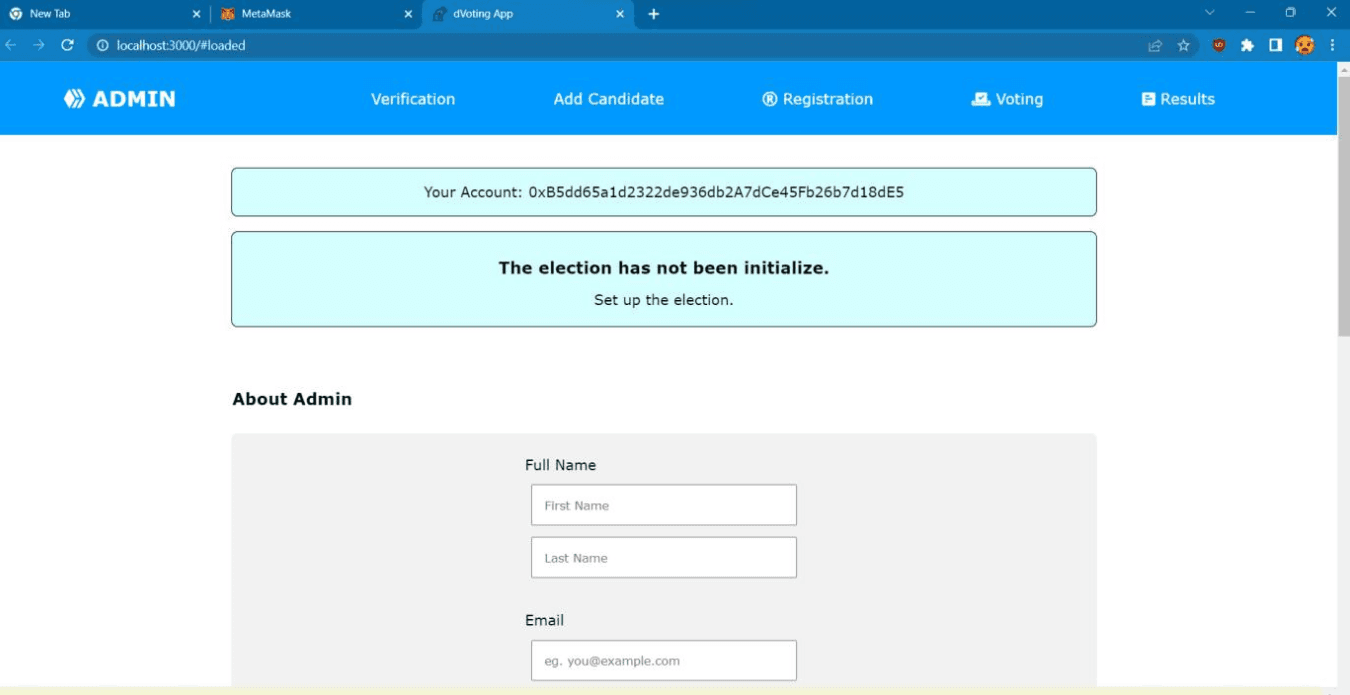Open the Voting page link

[x=1007, y=99]
